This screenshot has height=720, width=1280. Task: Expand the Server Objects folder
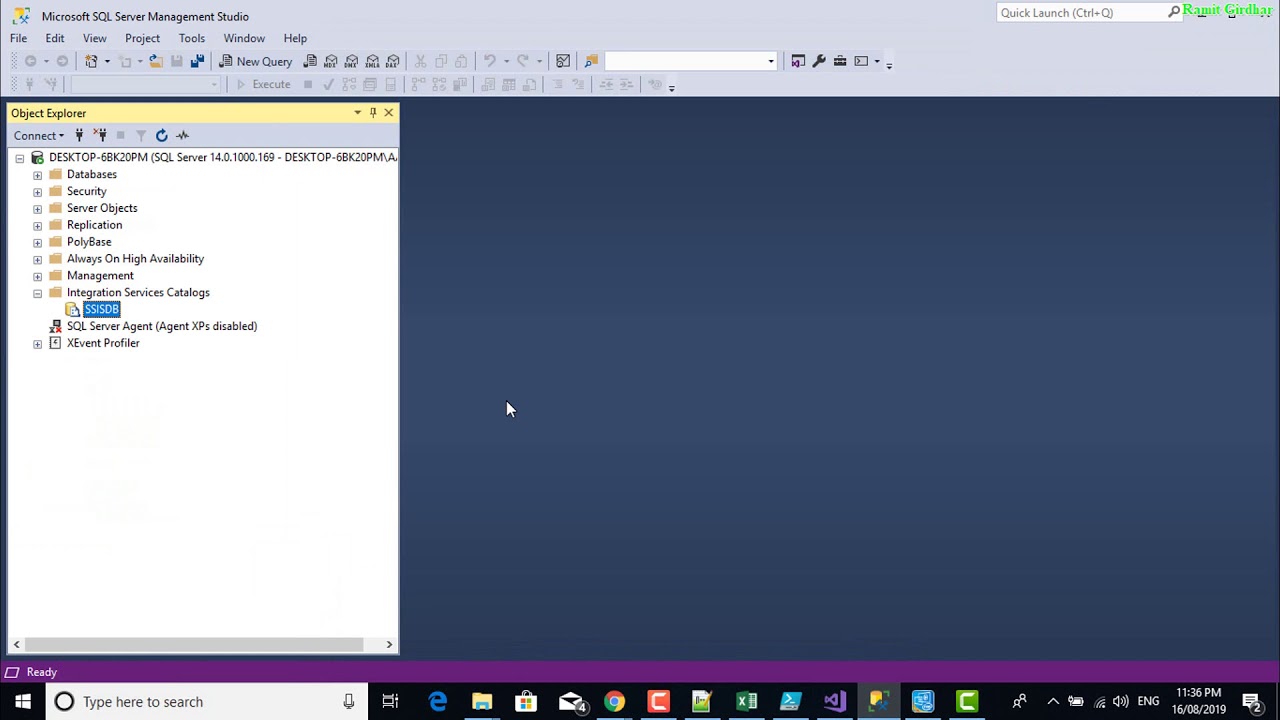tap(38, 209)
